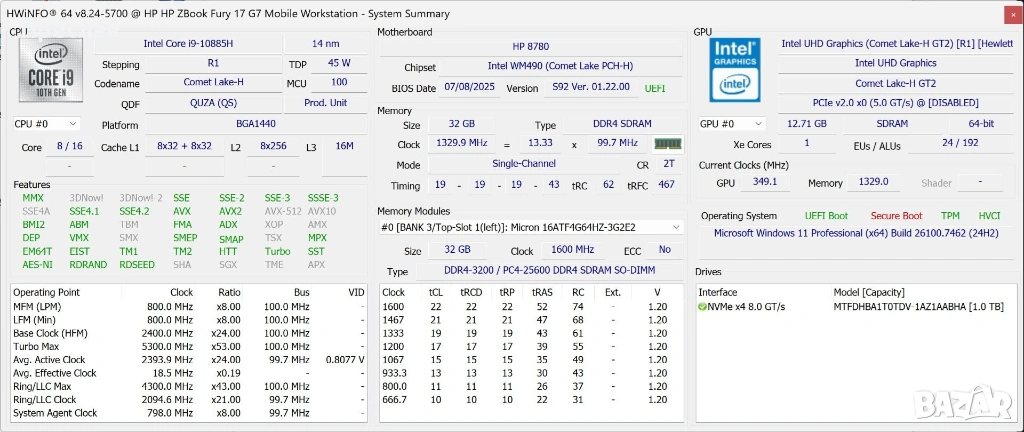
Task: Open the CPU #0 selector dropdown
Action: click(x=46, y=124)
